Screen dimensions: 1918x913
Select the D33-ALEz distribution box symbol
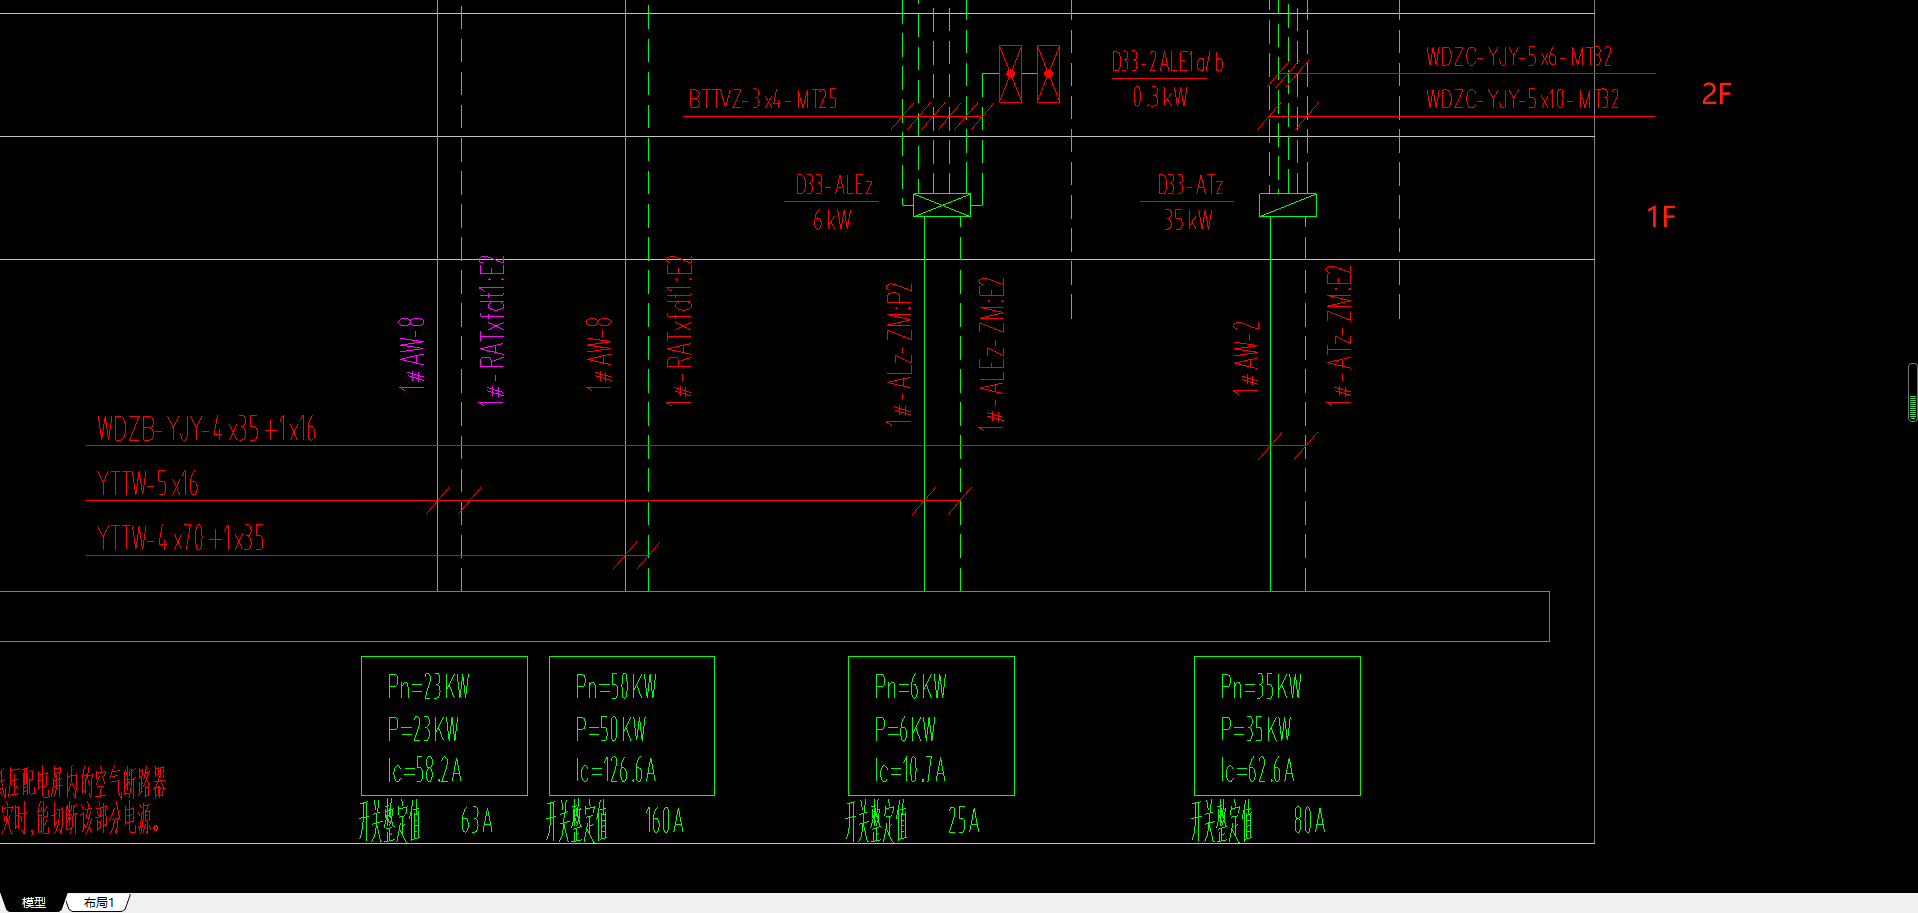(942, 205)
